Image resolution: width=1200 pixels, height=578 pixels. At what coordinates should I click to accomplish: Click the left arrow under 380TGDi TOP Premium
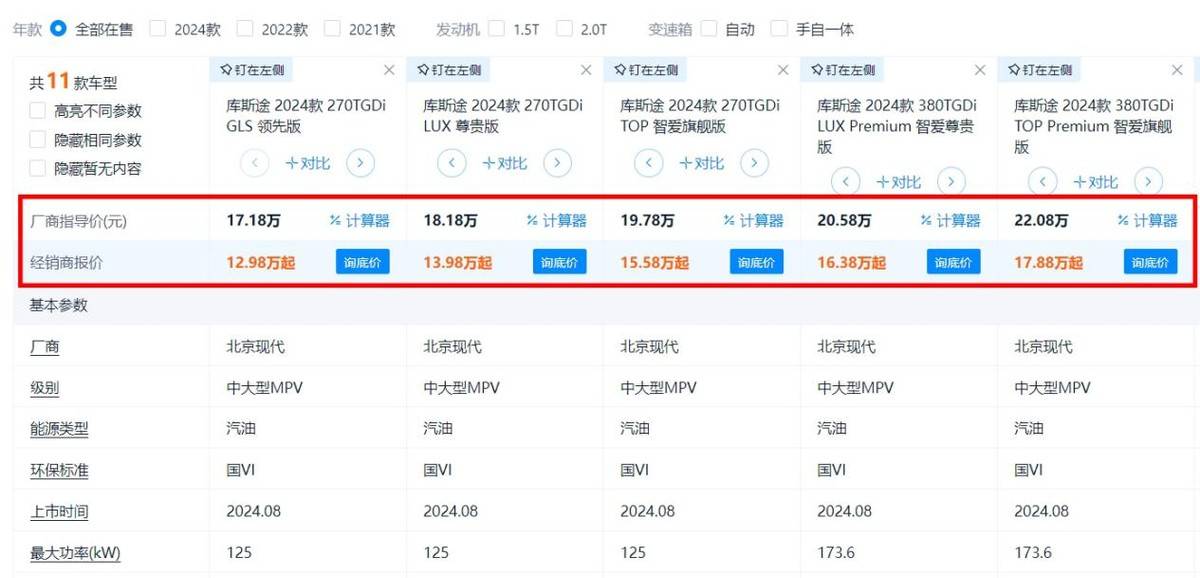[x=1043, y=182]
